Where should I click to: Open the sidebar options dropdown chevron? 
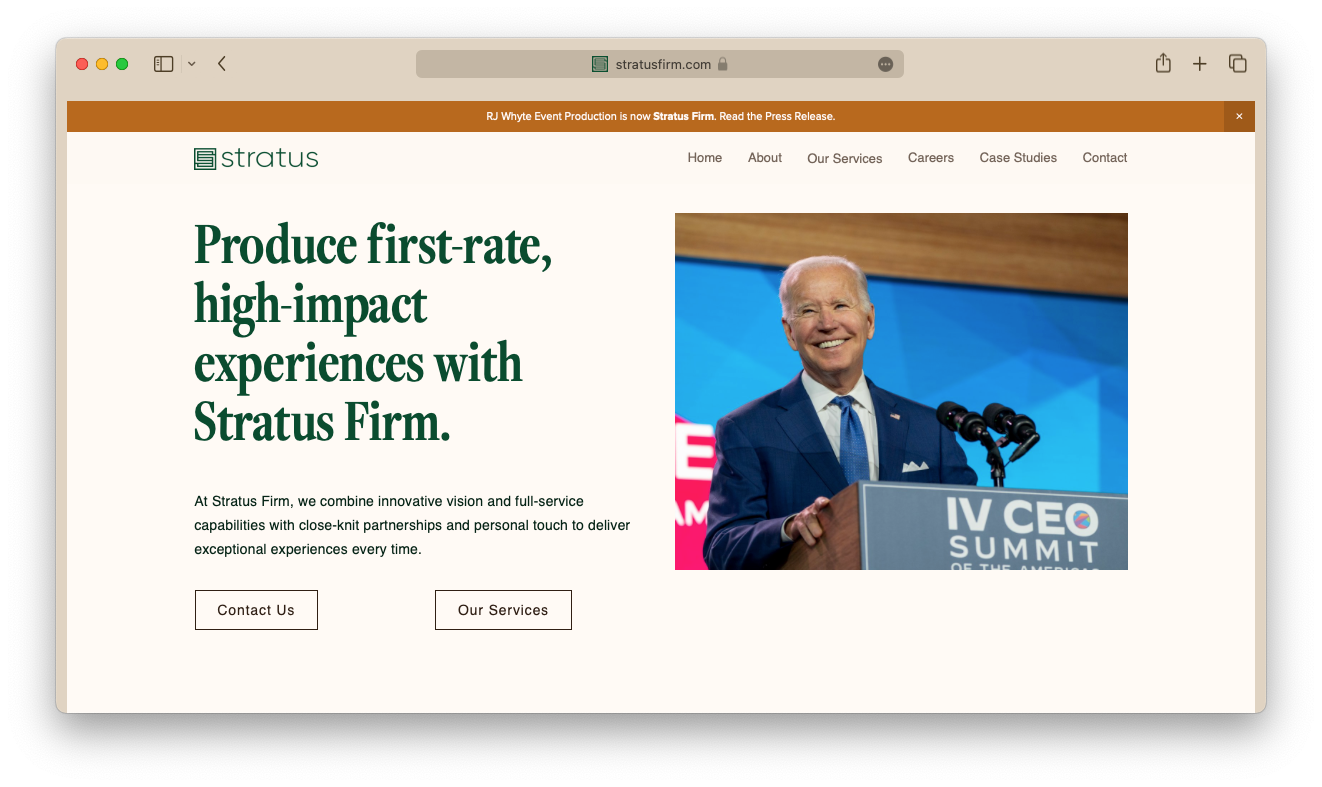pos(191,64)
